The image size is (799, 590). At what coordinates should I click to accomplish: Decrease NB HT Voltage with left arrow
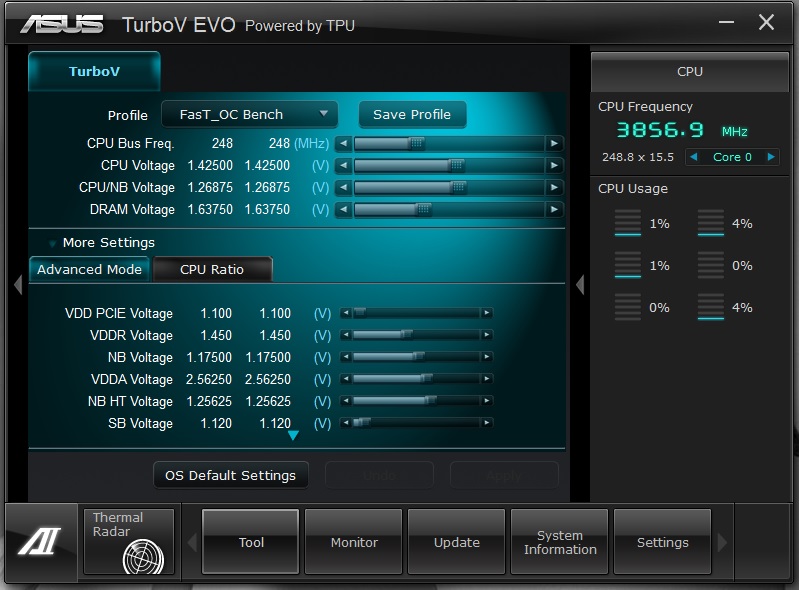point(346,401)
